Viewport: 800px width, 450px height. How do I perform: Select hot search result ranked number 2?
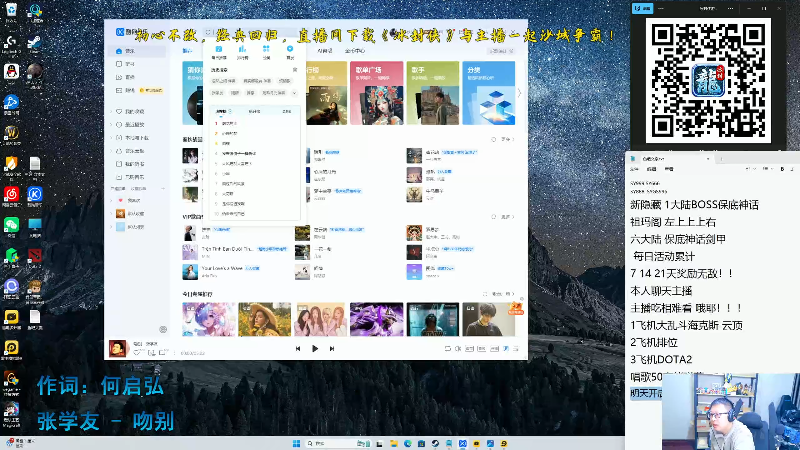point(254,133)
